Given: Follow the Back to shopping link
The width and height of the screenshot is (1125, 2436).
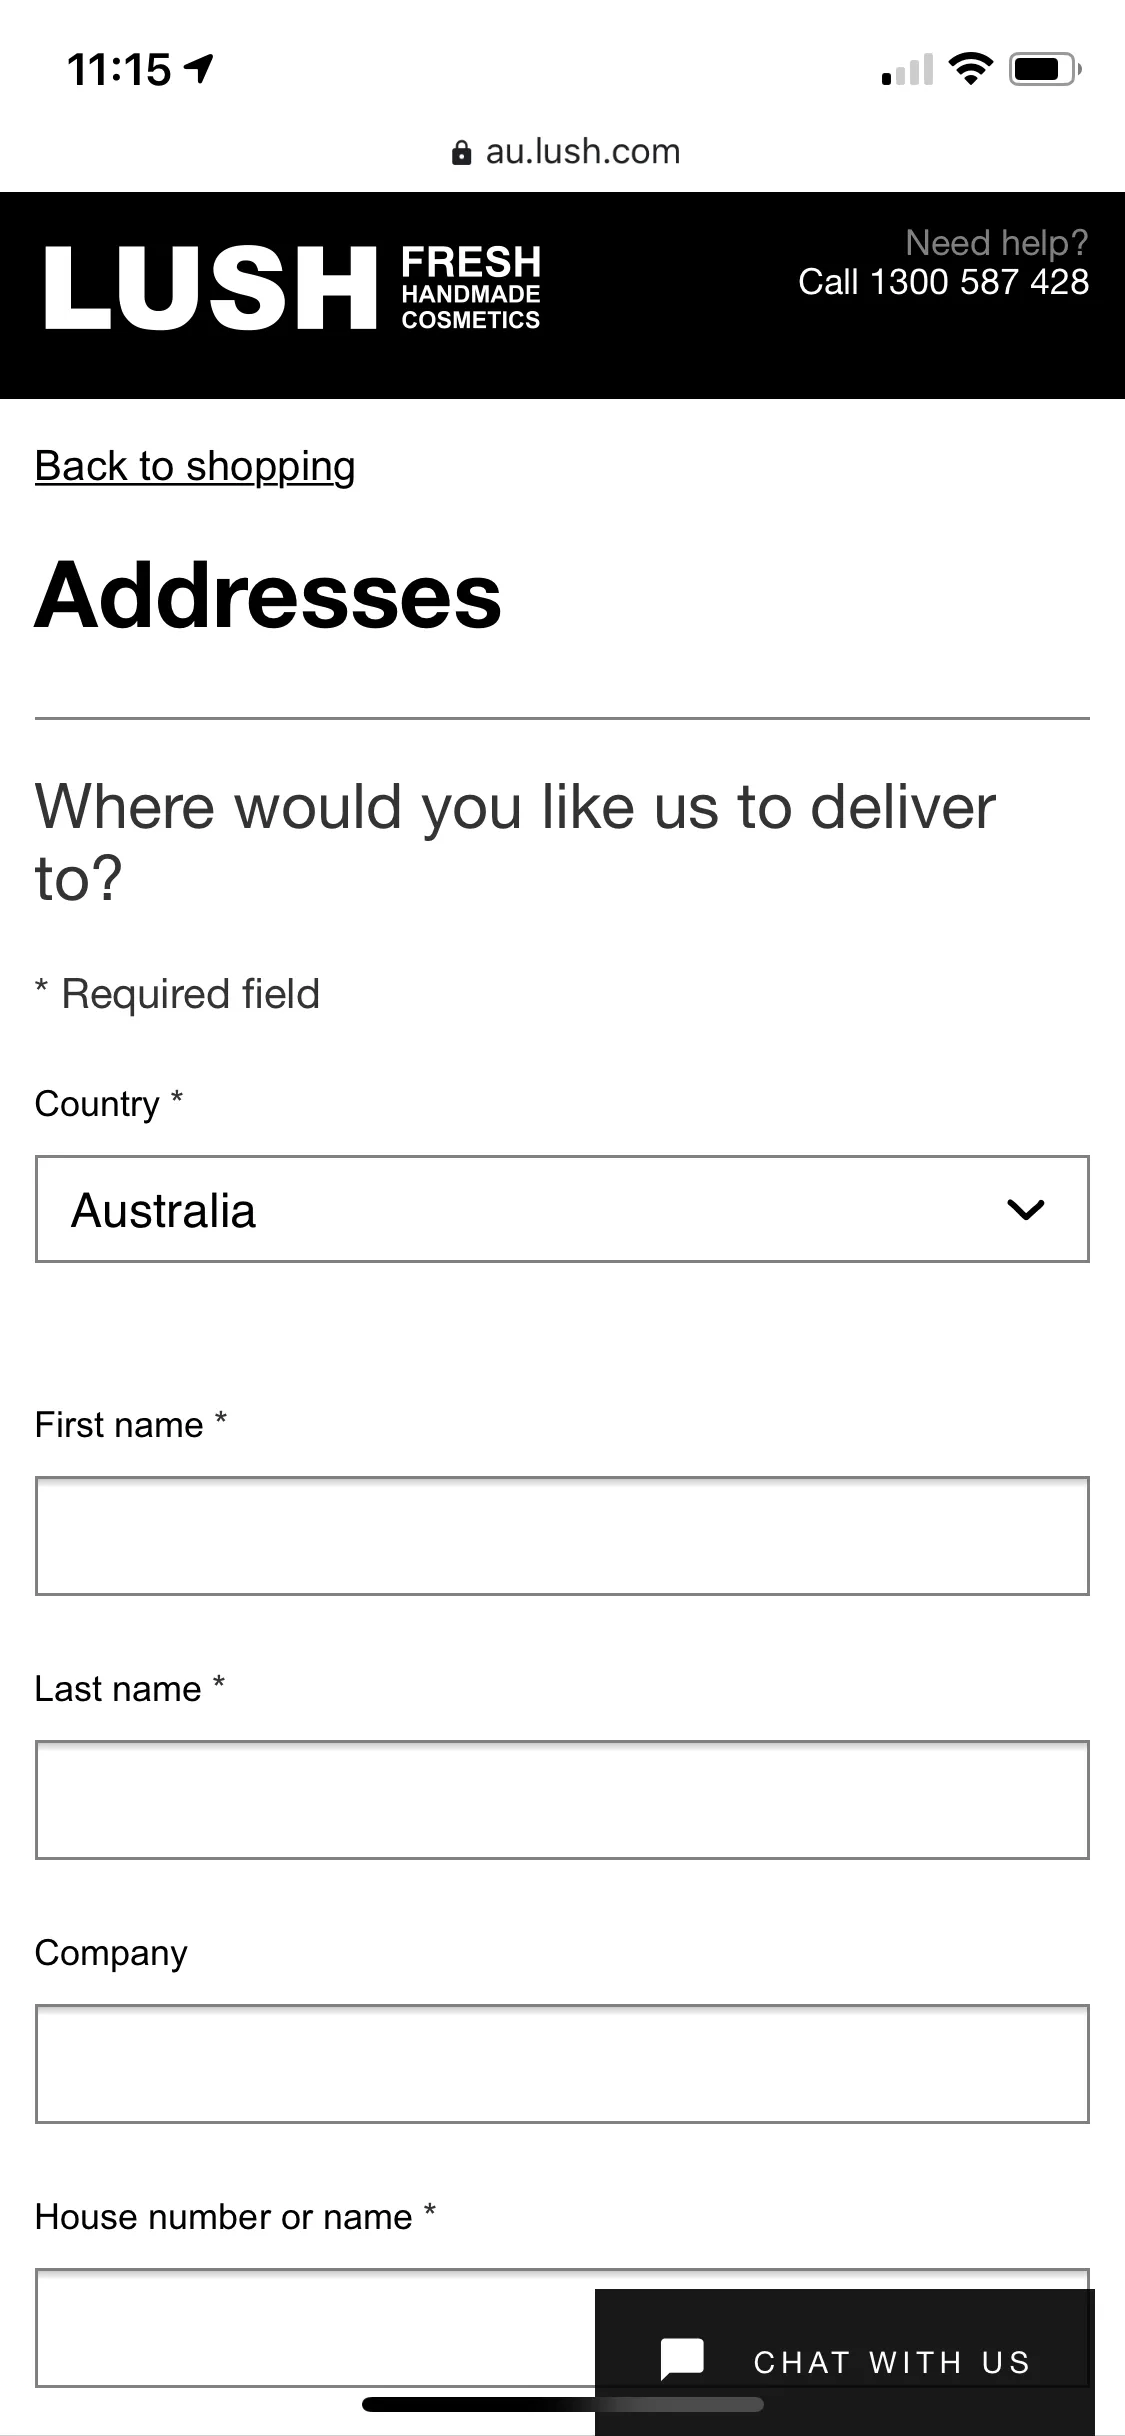Looking at the screenshot, I should click(195, 466).
